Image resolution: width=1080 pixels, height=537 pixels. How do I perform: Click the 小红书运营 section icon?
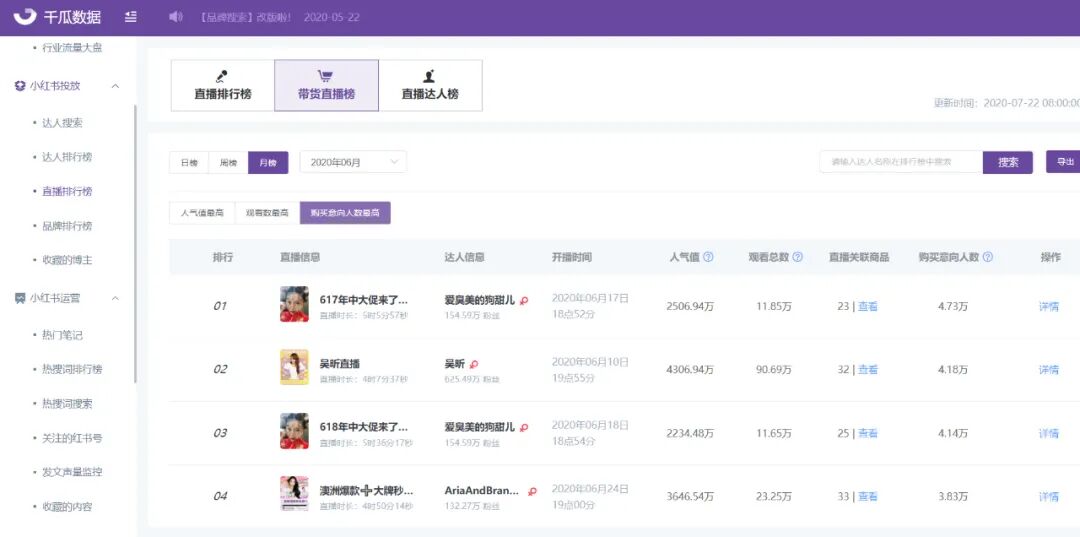tap(20, 298)
